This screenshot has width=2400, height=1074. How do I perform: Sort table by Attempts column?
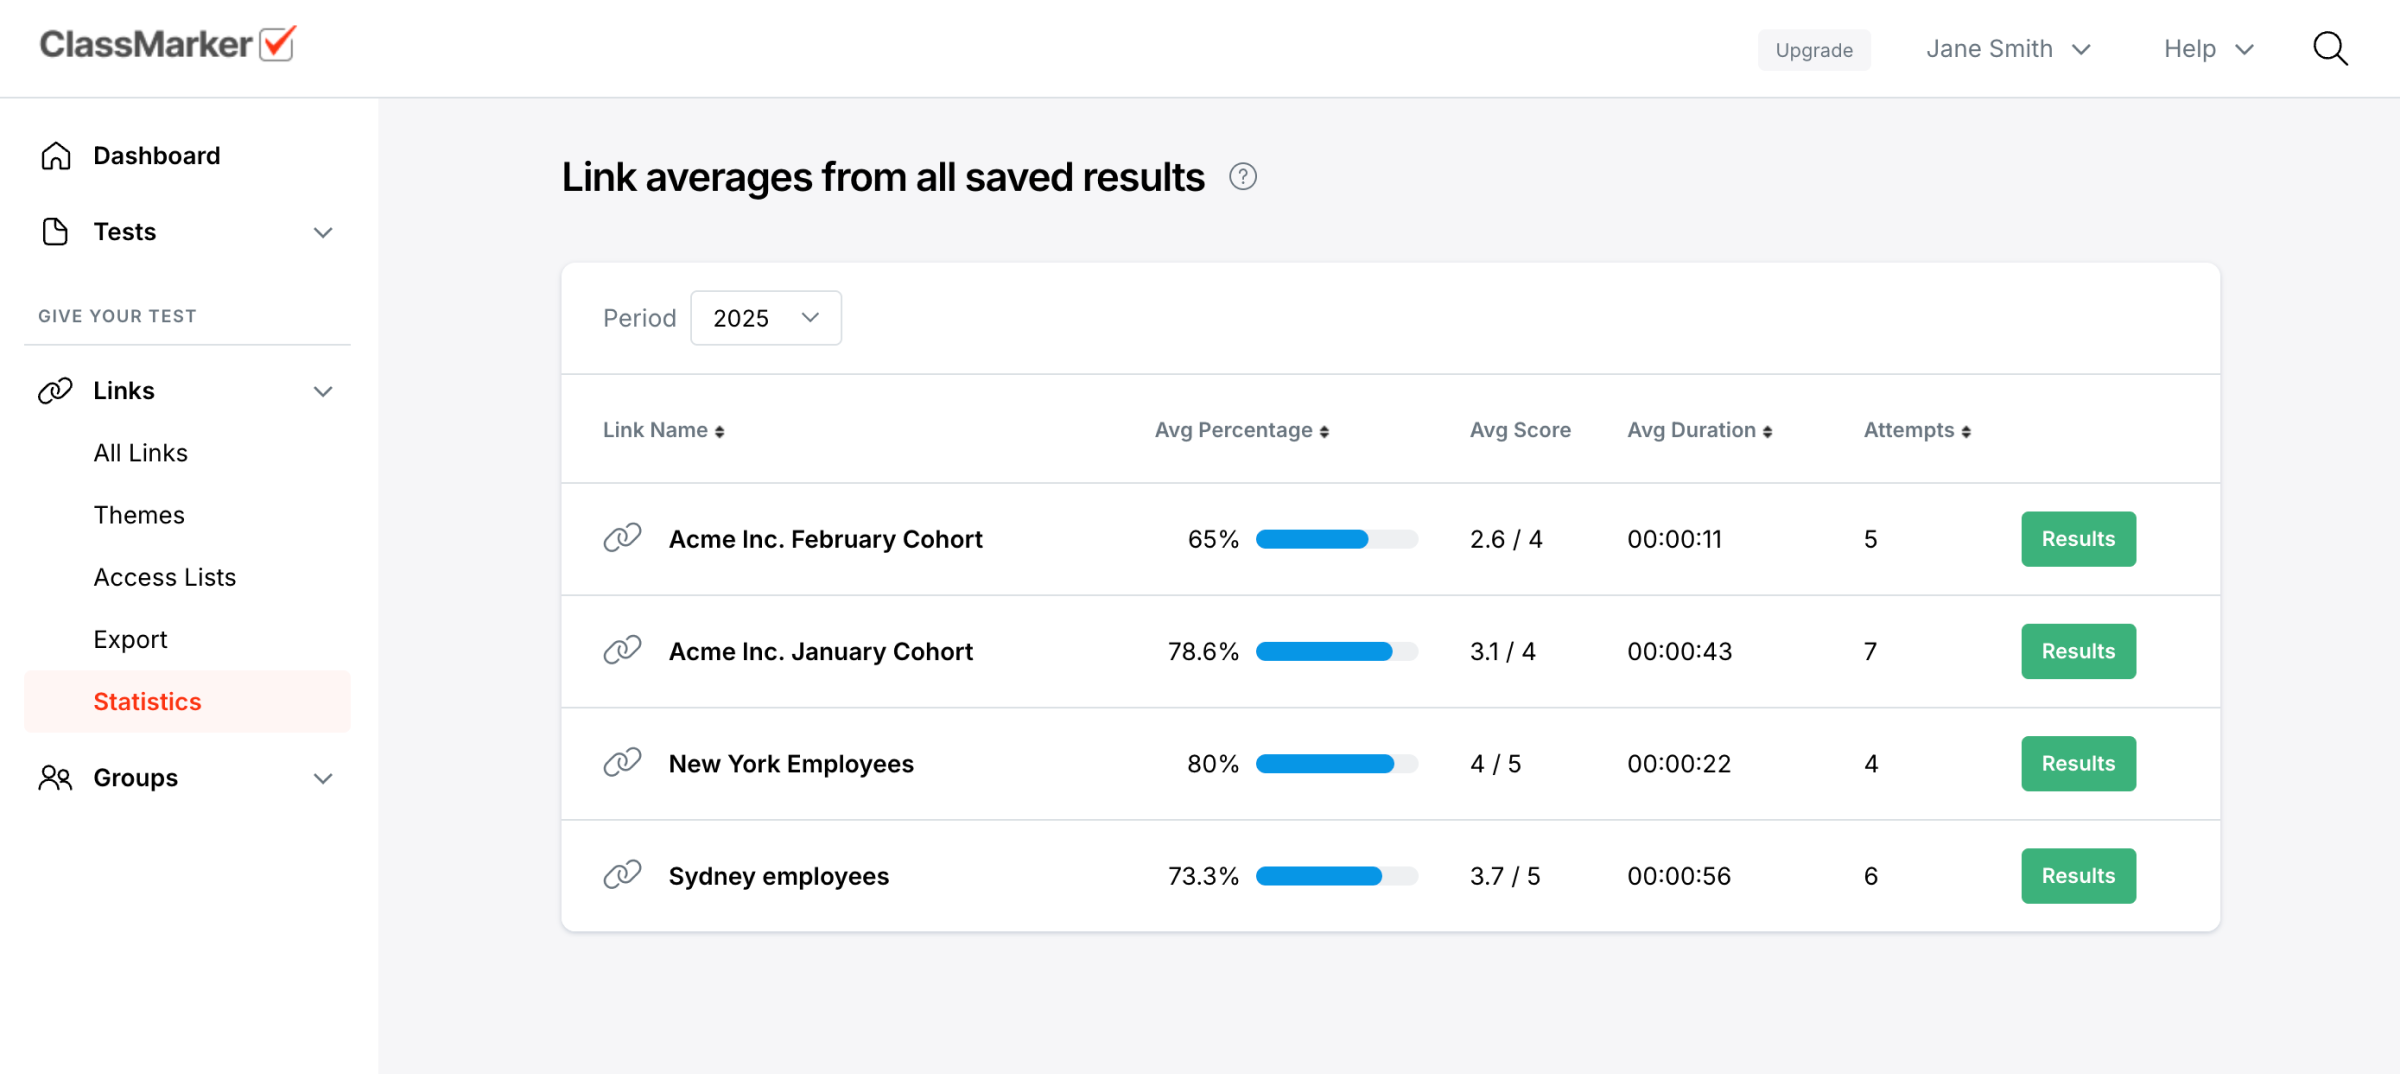pos(1916,430)
